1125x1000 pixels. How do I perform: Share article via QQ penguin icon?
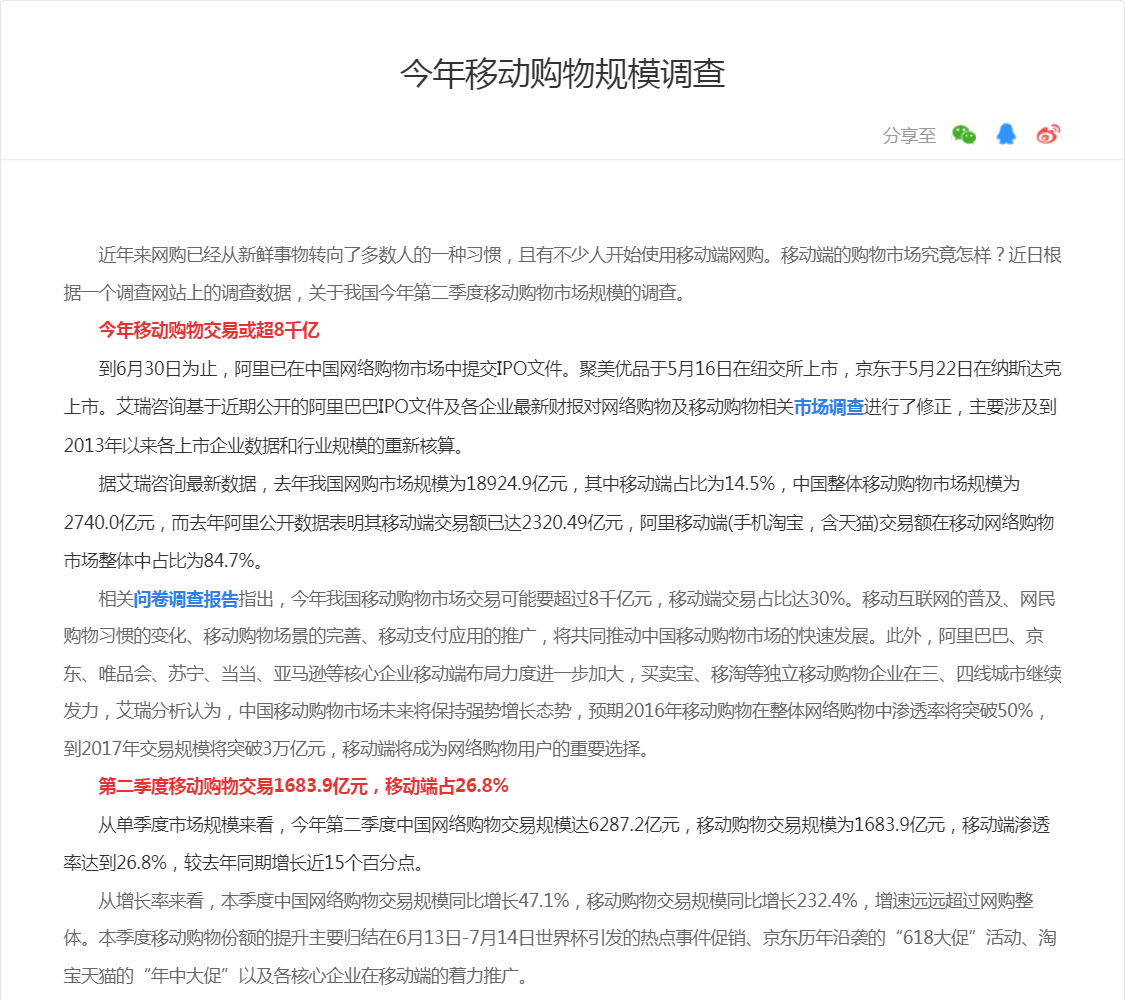(1006, 134)
